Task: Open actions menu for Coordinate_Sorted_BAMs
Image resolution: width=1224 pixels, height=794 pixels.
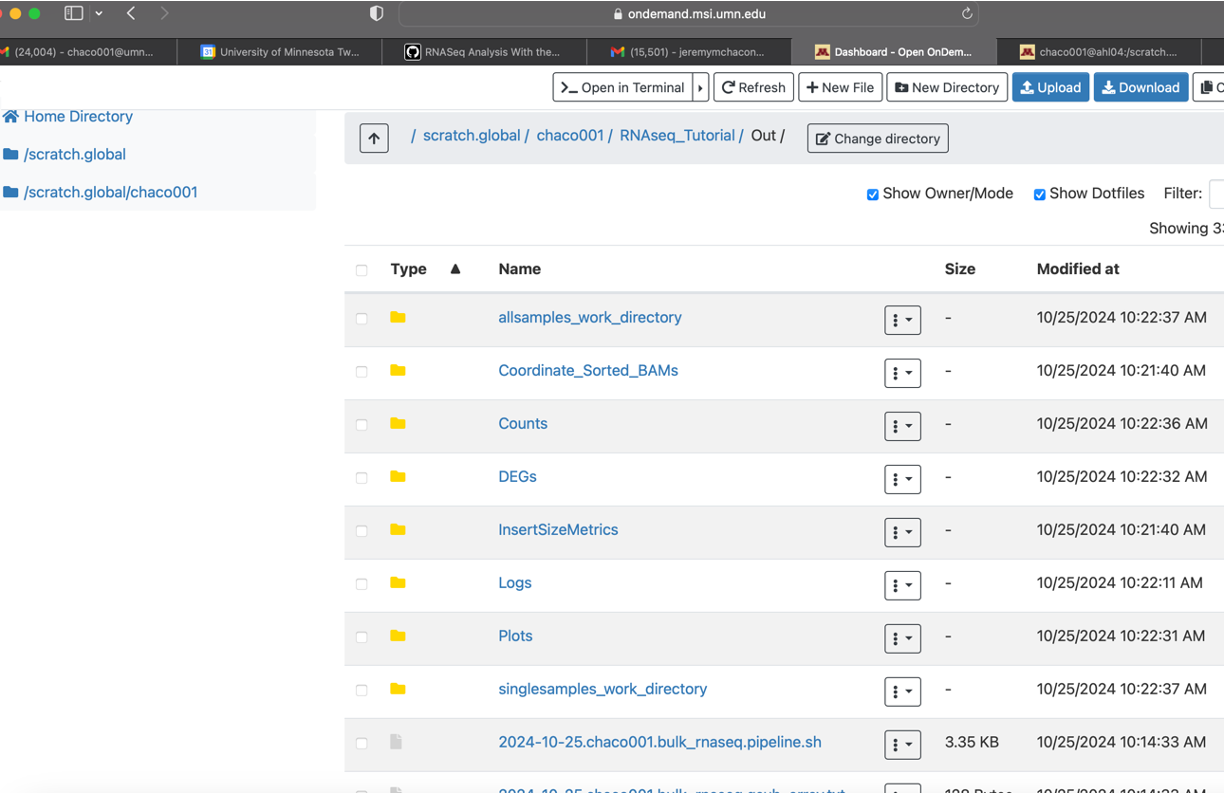Action: pos(902,373)
